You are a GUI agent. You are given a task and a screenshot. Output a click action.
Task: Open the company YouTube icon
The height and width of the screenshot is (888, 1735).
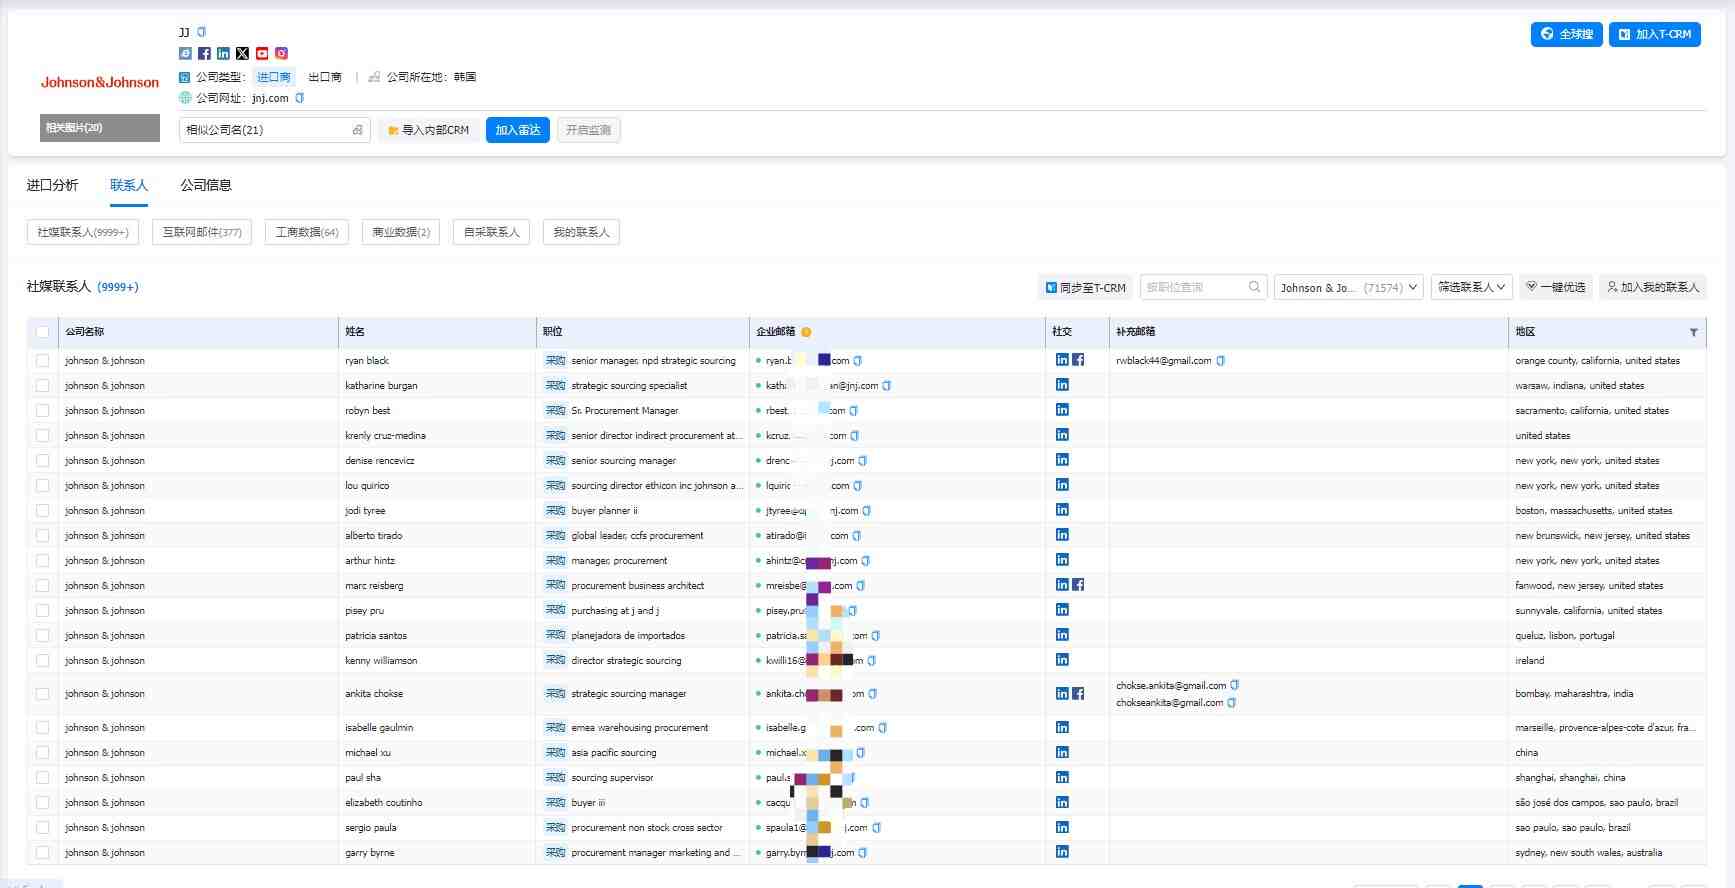click(262, 54)
